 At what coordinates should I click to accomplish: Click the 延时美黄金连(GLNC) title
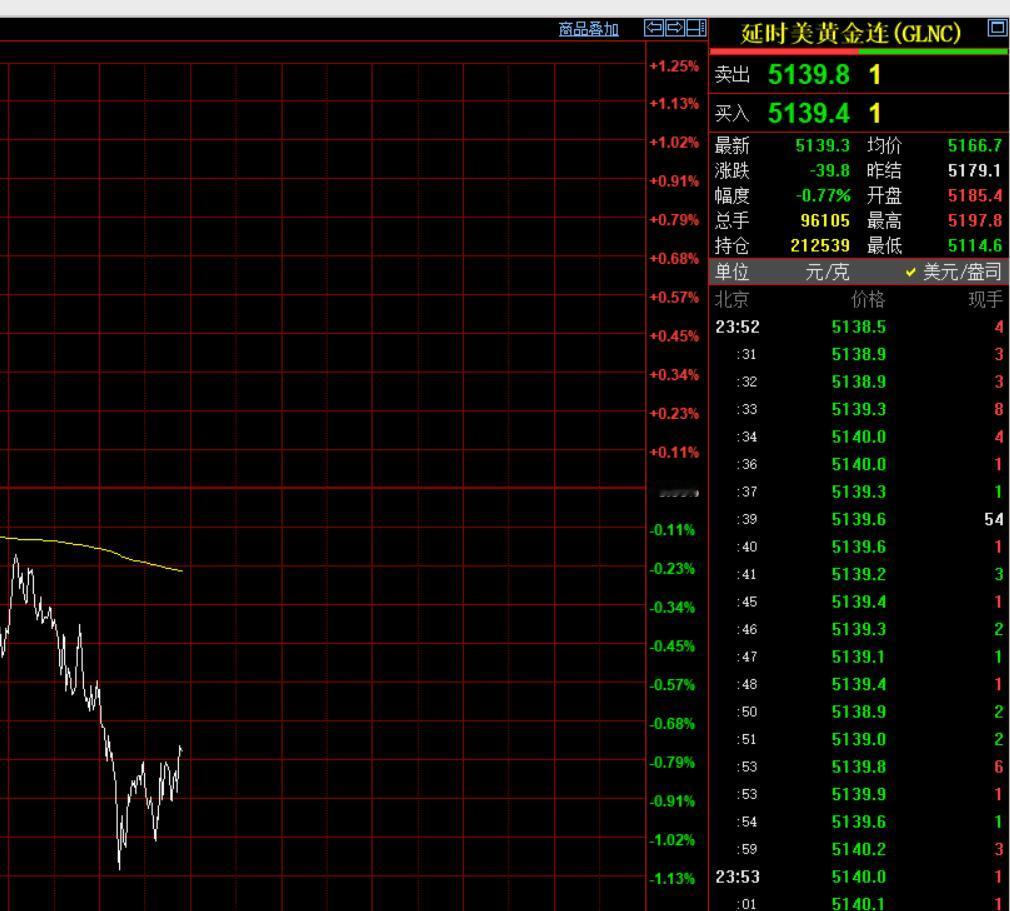point(850,34)
